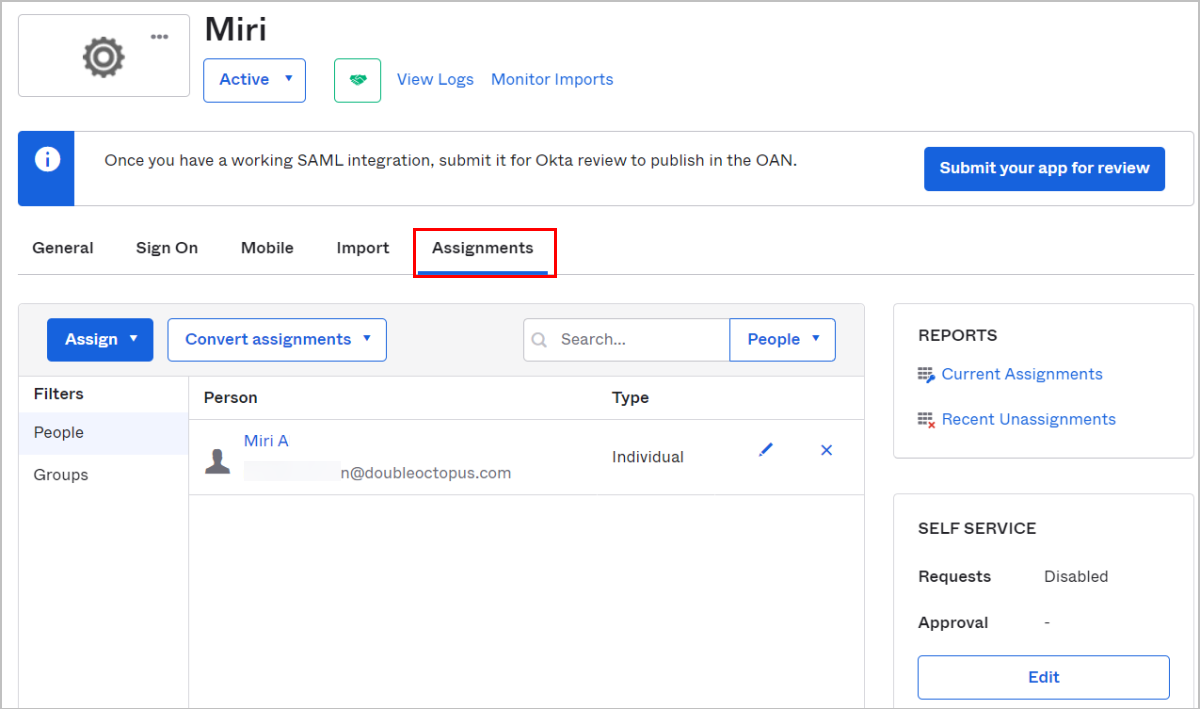Open the Active status dropdown
1200x709 pixels.
point(255,80)
